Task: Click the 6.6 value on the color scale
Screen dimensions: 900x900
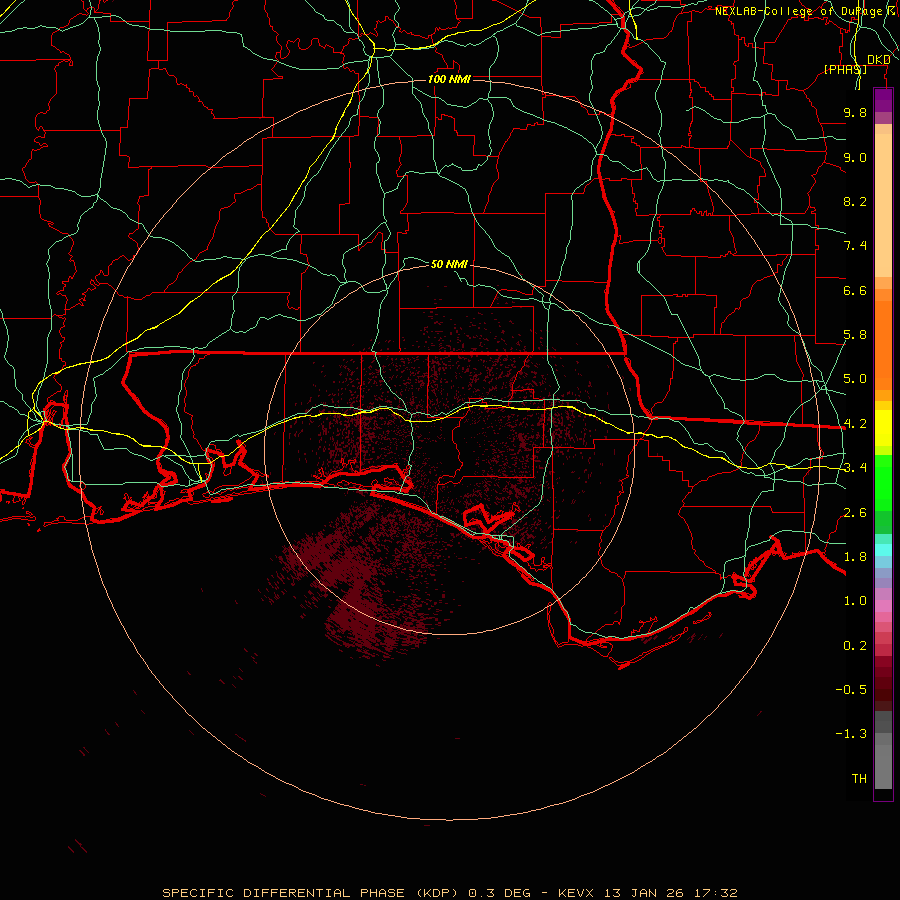Action: pos(855,290)
